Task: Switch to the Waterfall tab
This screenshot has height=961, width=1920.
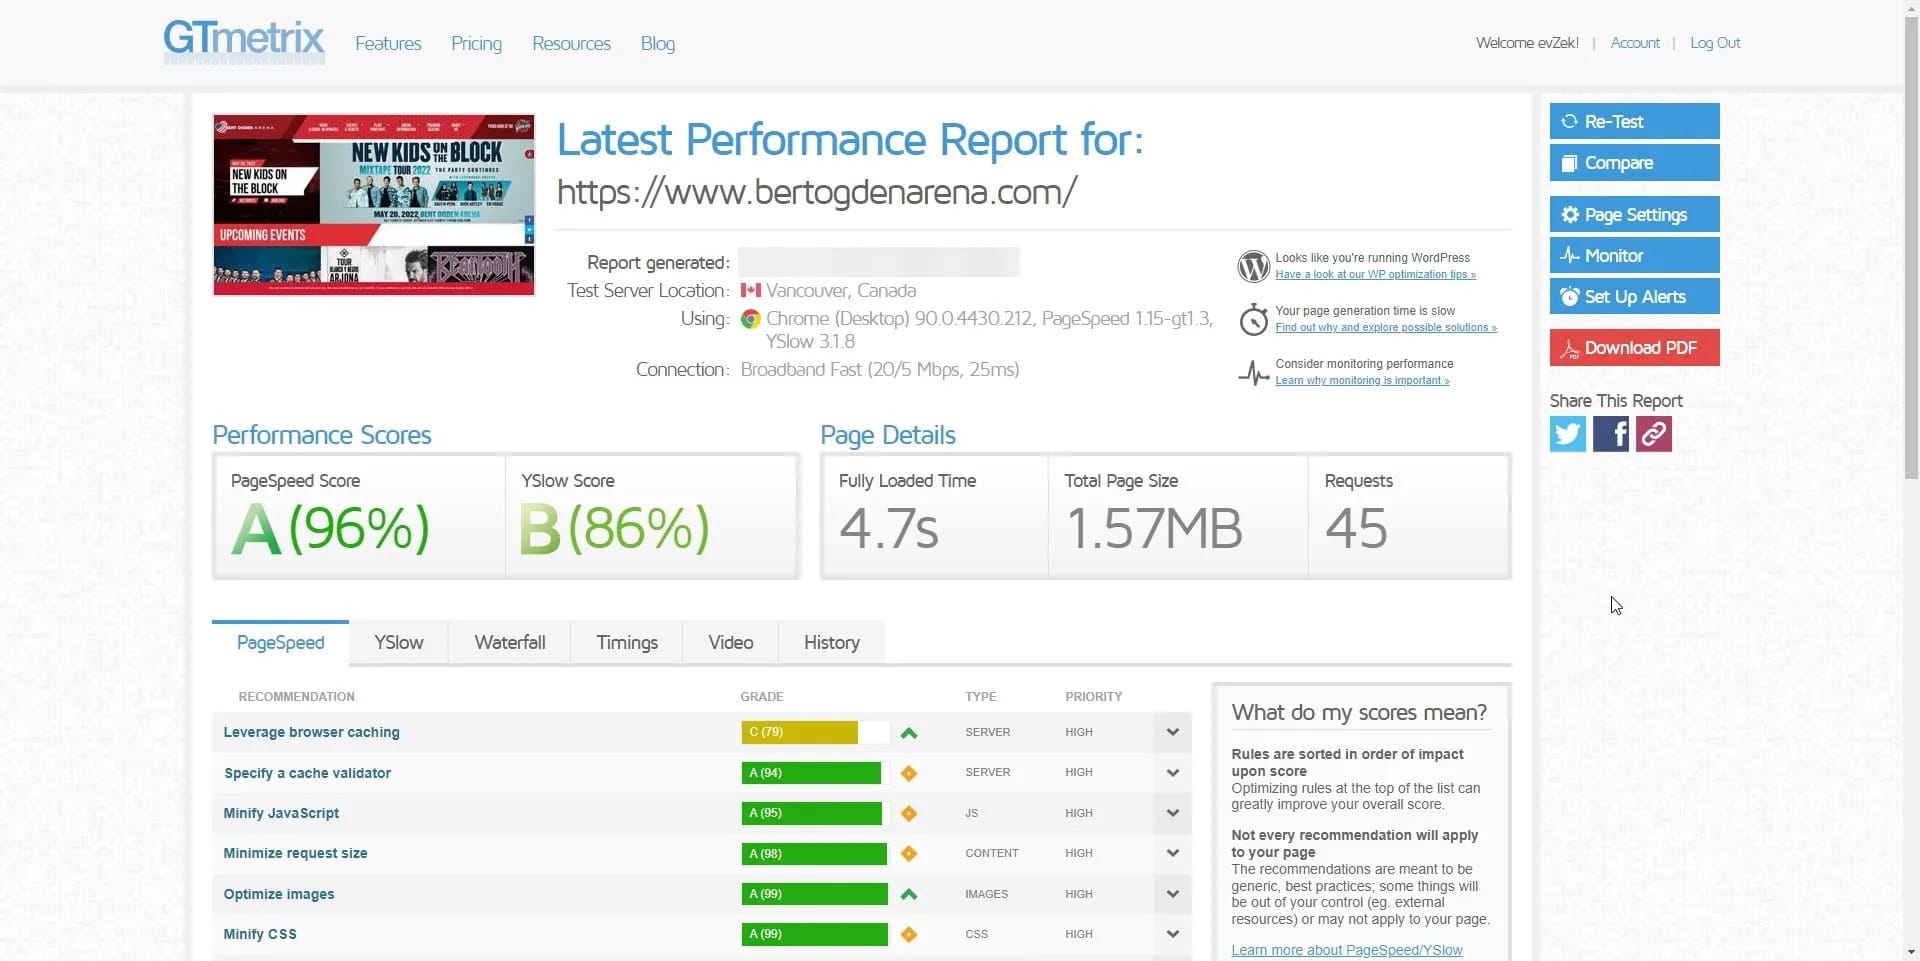Action: pos(509,643)
